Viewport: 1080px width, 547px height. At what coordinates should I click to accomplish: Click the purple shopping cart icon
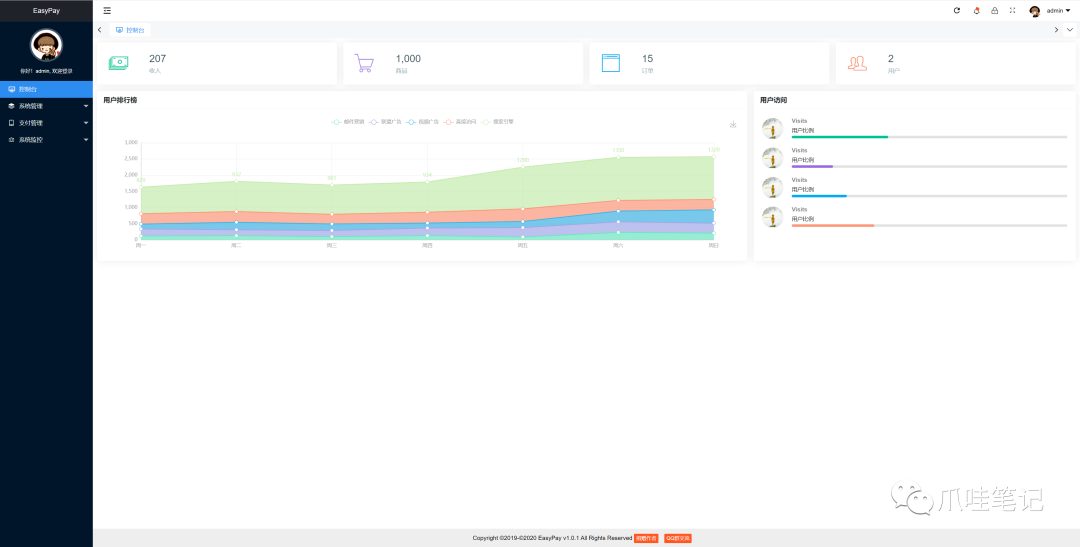pos(364,63)
